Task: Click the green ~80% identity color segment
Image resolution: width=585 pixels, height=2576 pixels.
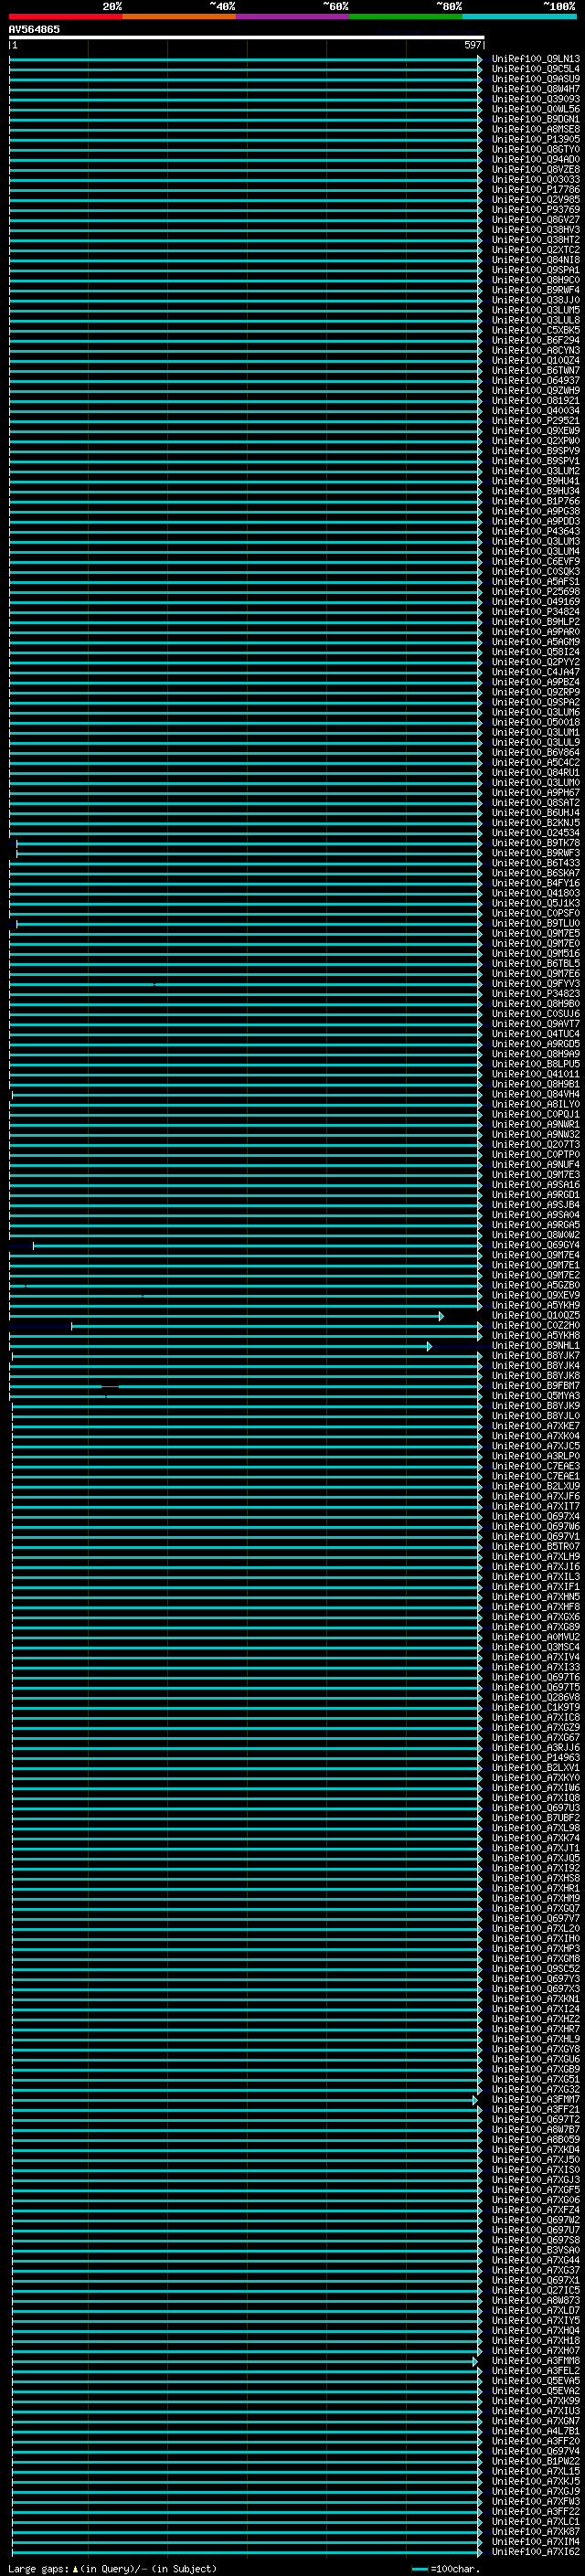Action: [406, 16]
